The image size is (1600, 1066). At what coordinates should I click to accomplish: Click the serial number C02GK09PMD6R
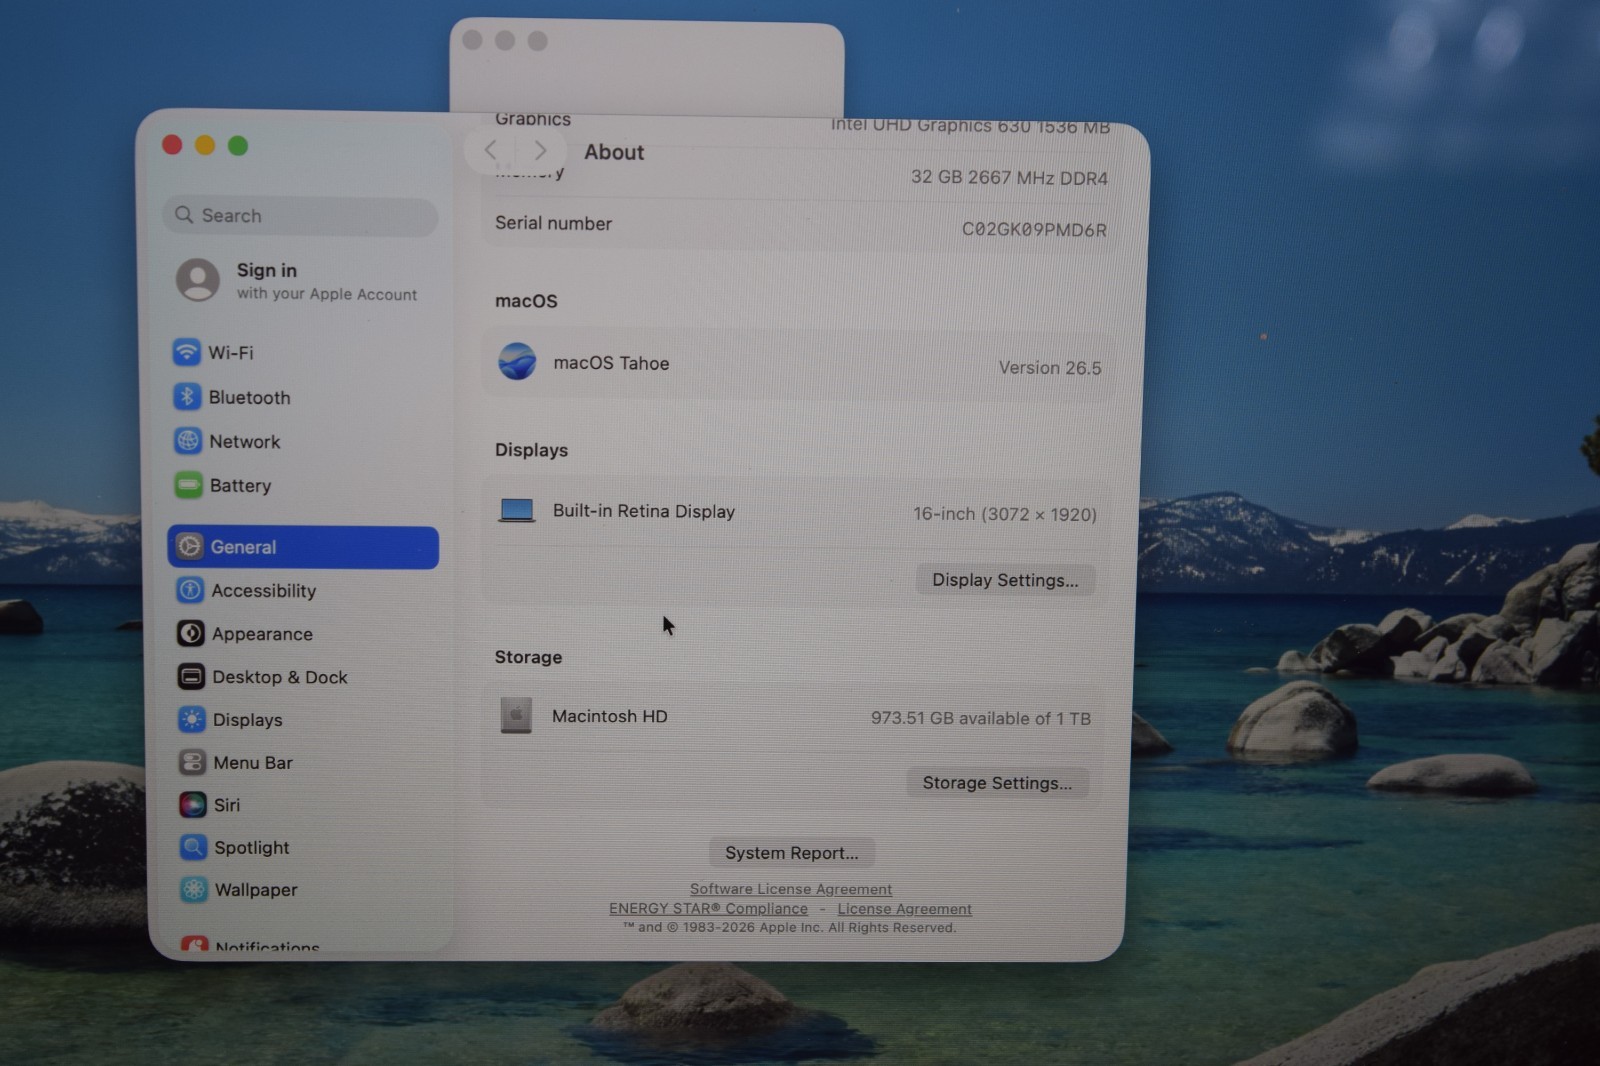click(1034, 229)
